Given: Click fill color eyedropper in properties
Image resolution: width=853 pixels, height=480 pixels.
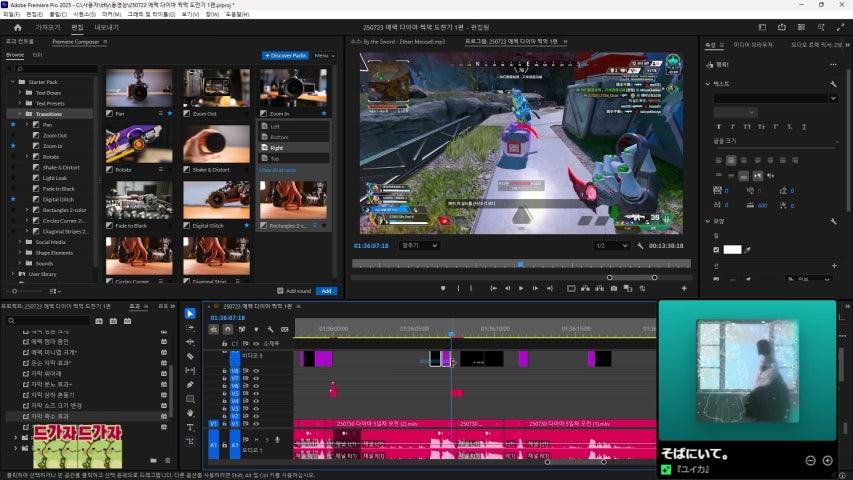Looking at the screenshot, I should click(x=748, y=250).
